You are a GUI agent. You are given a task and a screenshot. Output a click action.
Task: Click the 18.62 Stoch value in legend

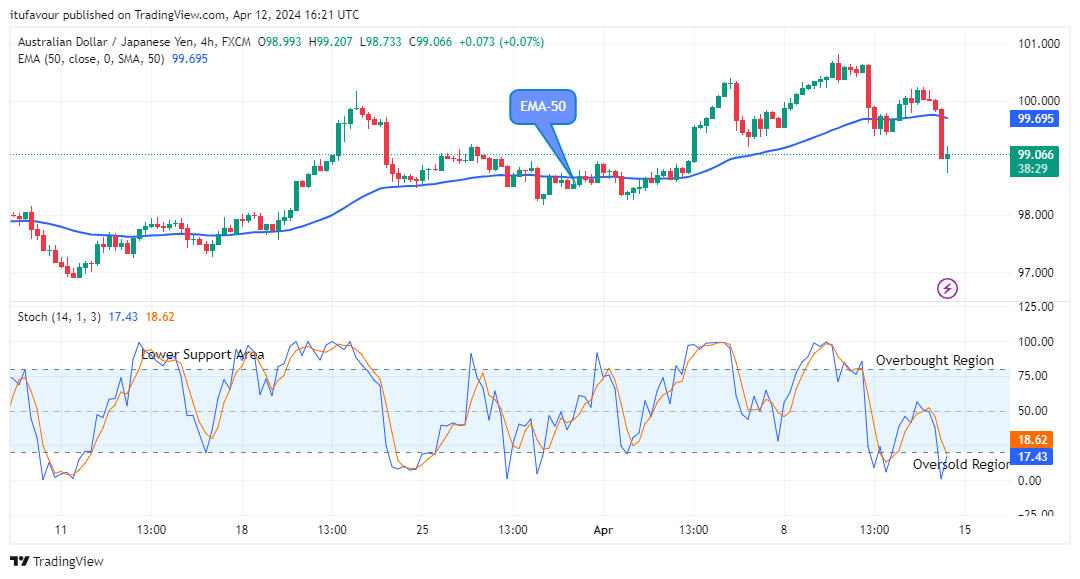pyautogui.click(x=160, y=317)
